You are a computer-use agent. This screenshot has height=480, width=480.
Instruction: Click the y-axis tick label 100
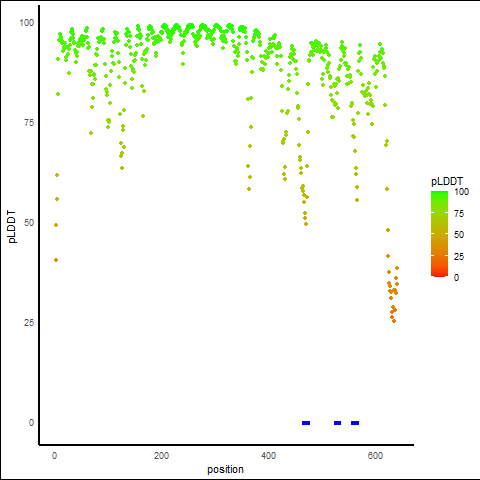27,23
